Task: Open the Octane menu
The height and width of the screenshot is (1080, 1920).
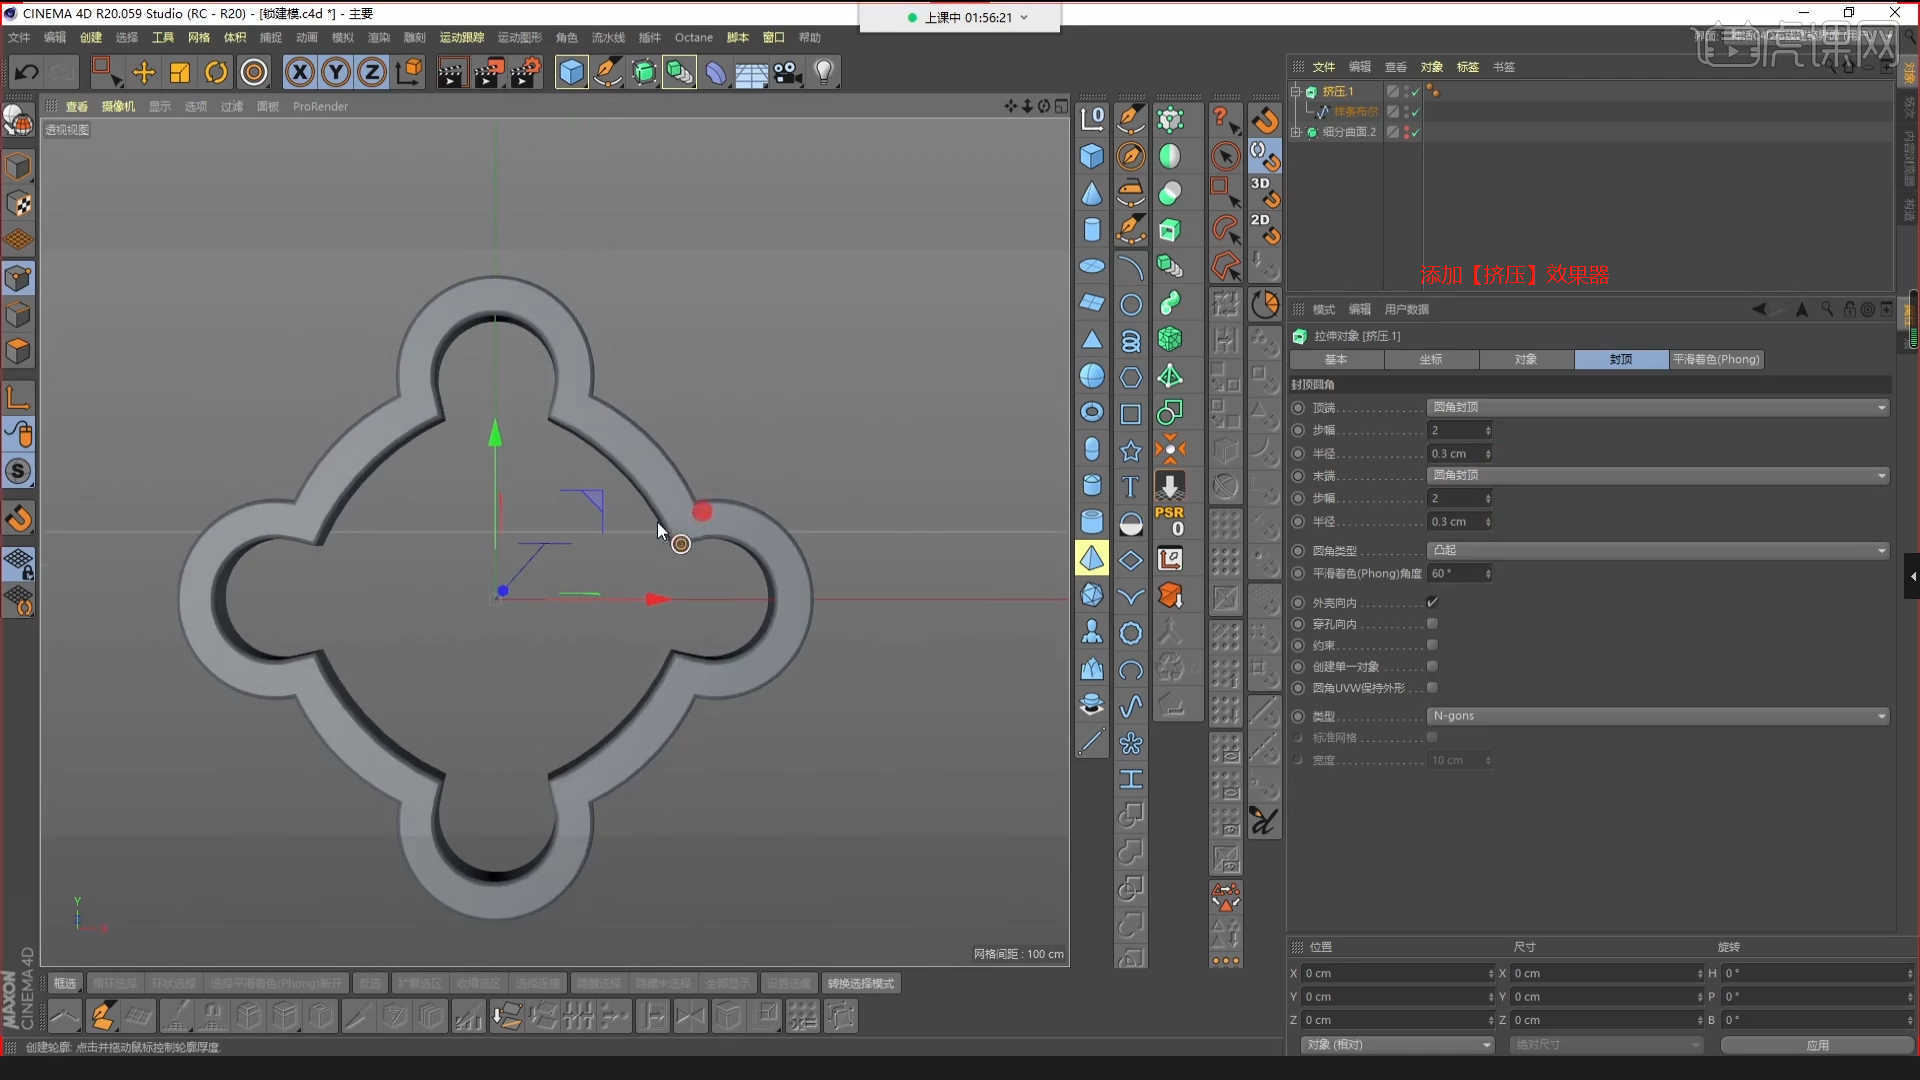Action: point(694,37)
